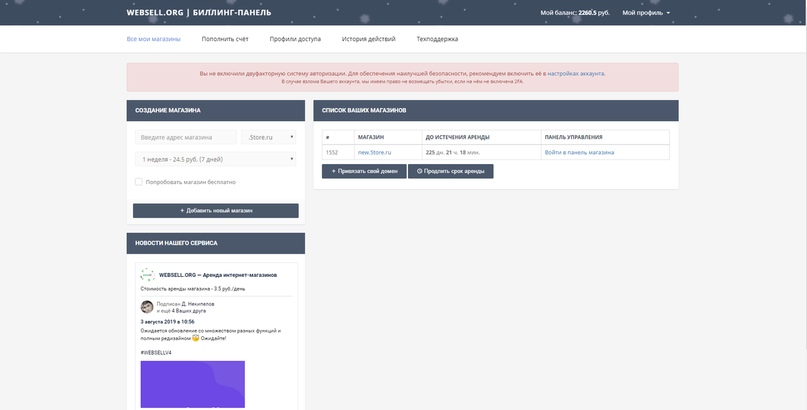Click the и ещё 4 Ваших друга text
Screen dimensions: 807x410
tap(181, 311)
